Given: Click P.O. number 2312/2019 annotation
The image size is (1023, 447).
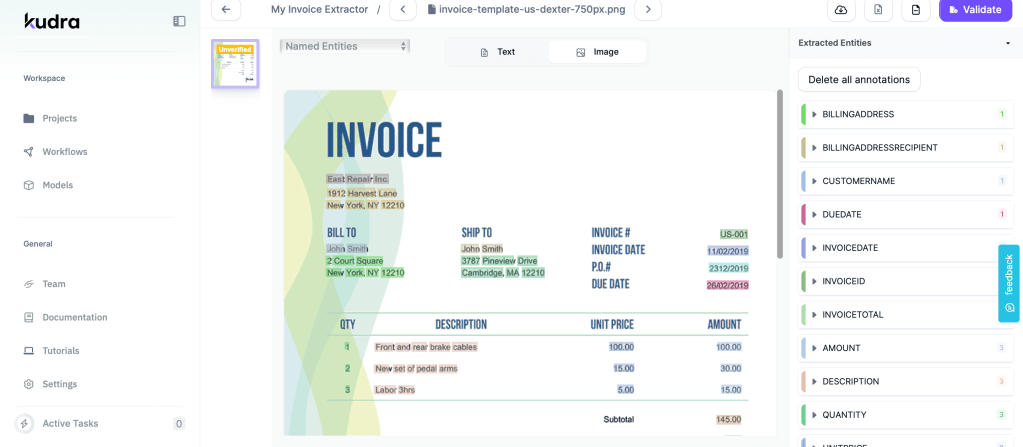Looking at the screenshot, I should point(729,268).
